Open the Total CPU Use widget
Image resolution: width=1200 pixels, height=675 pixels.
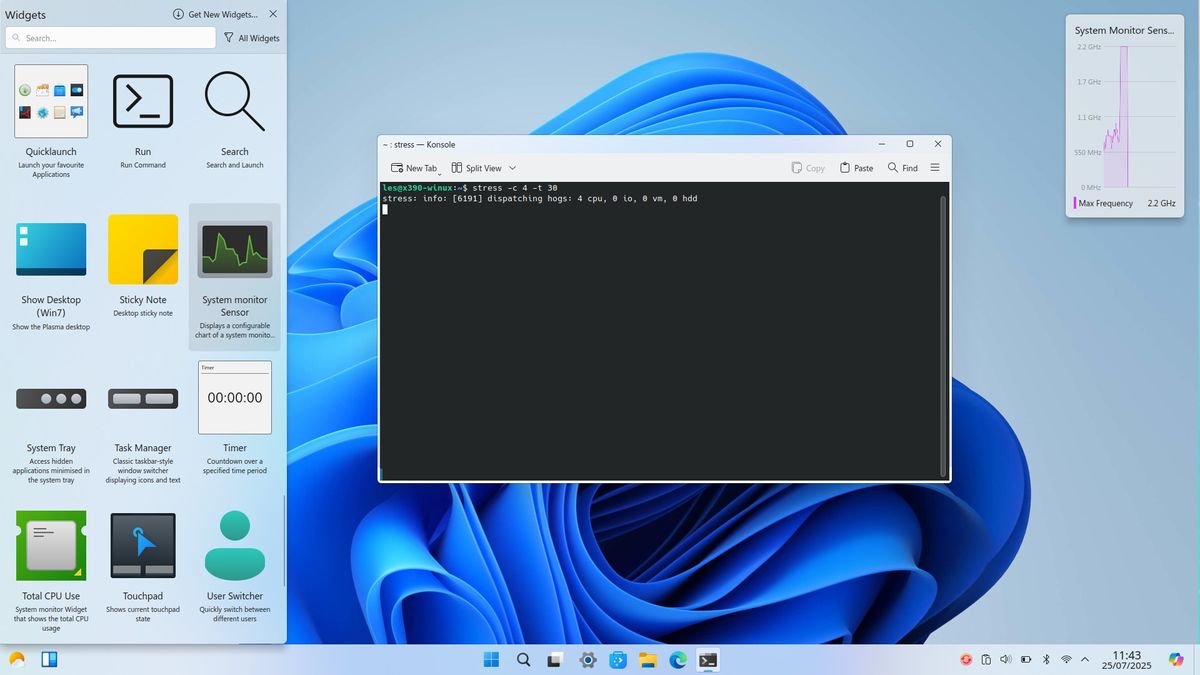coord(51,544)
